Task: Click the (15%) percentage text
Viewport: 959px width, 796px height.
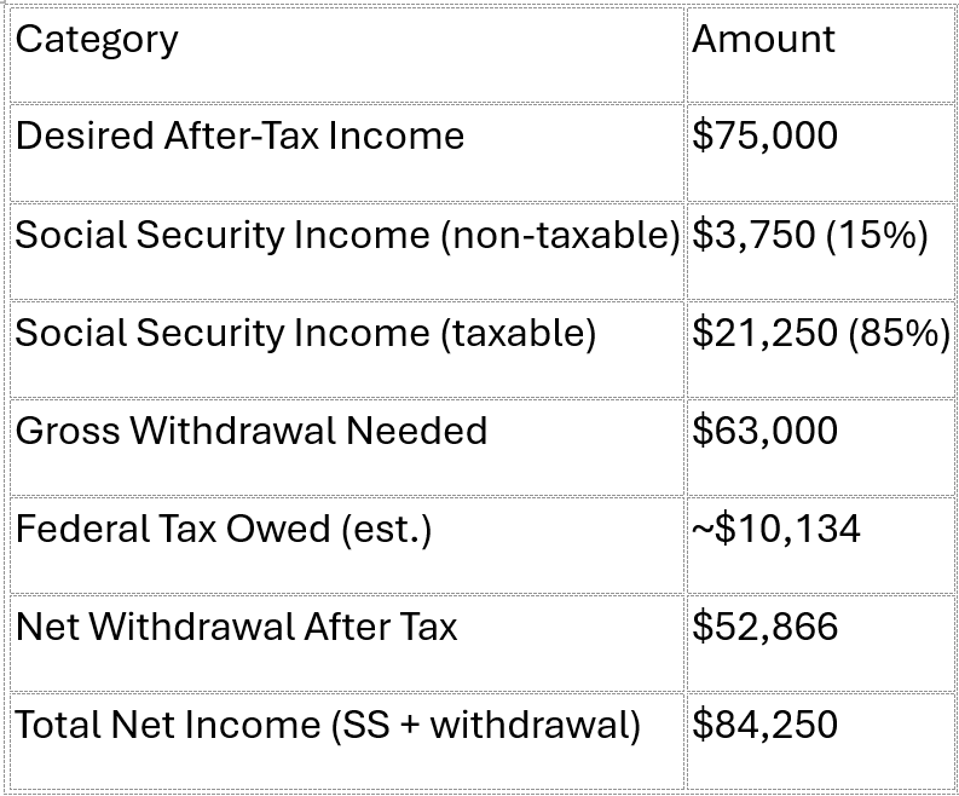Action: (x=877, y=235)
